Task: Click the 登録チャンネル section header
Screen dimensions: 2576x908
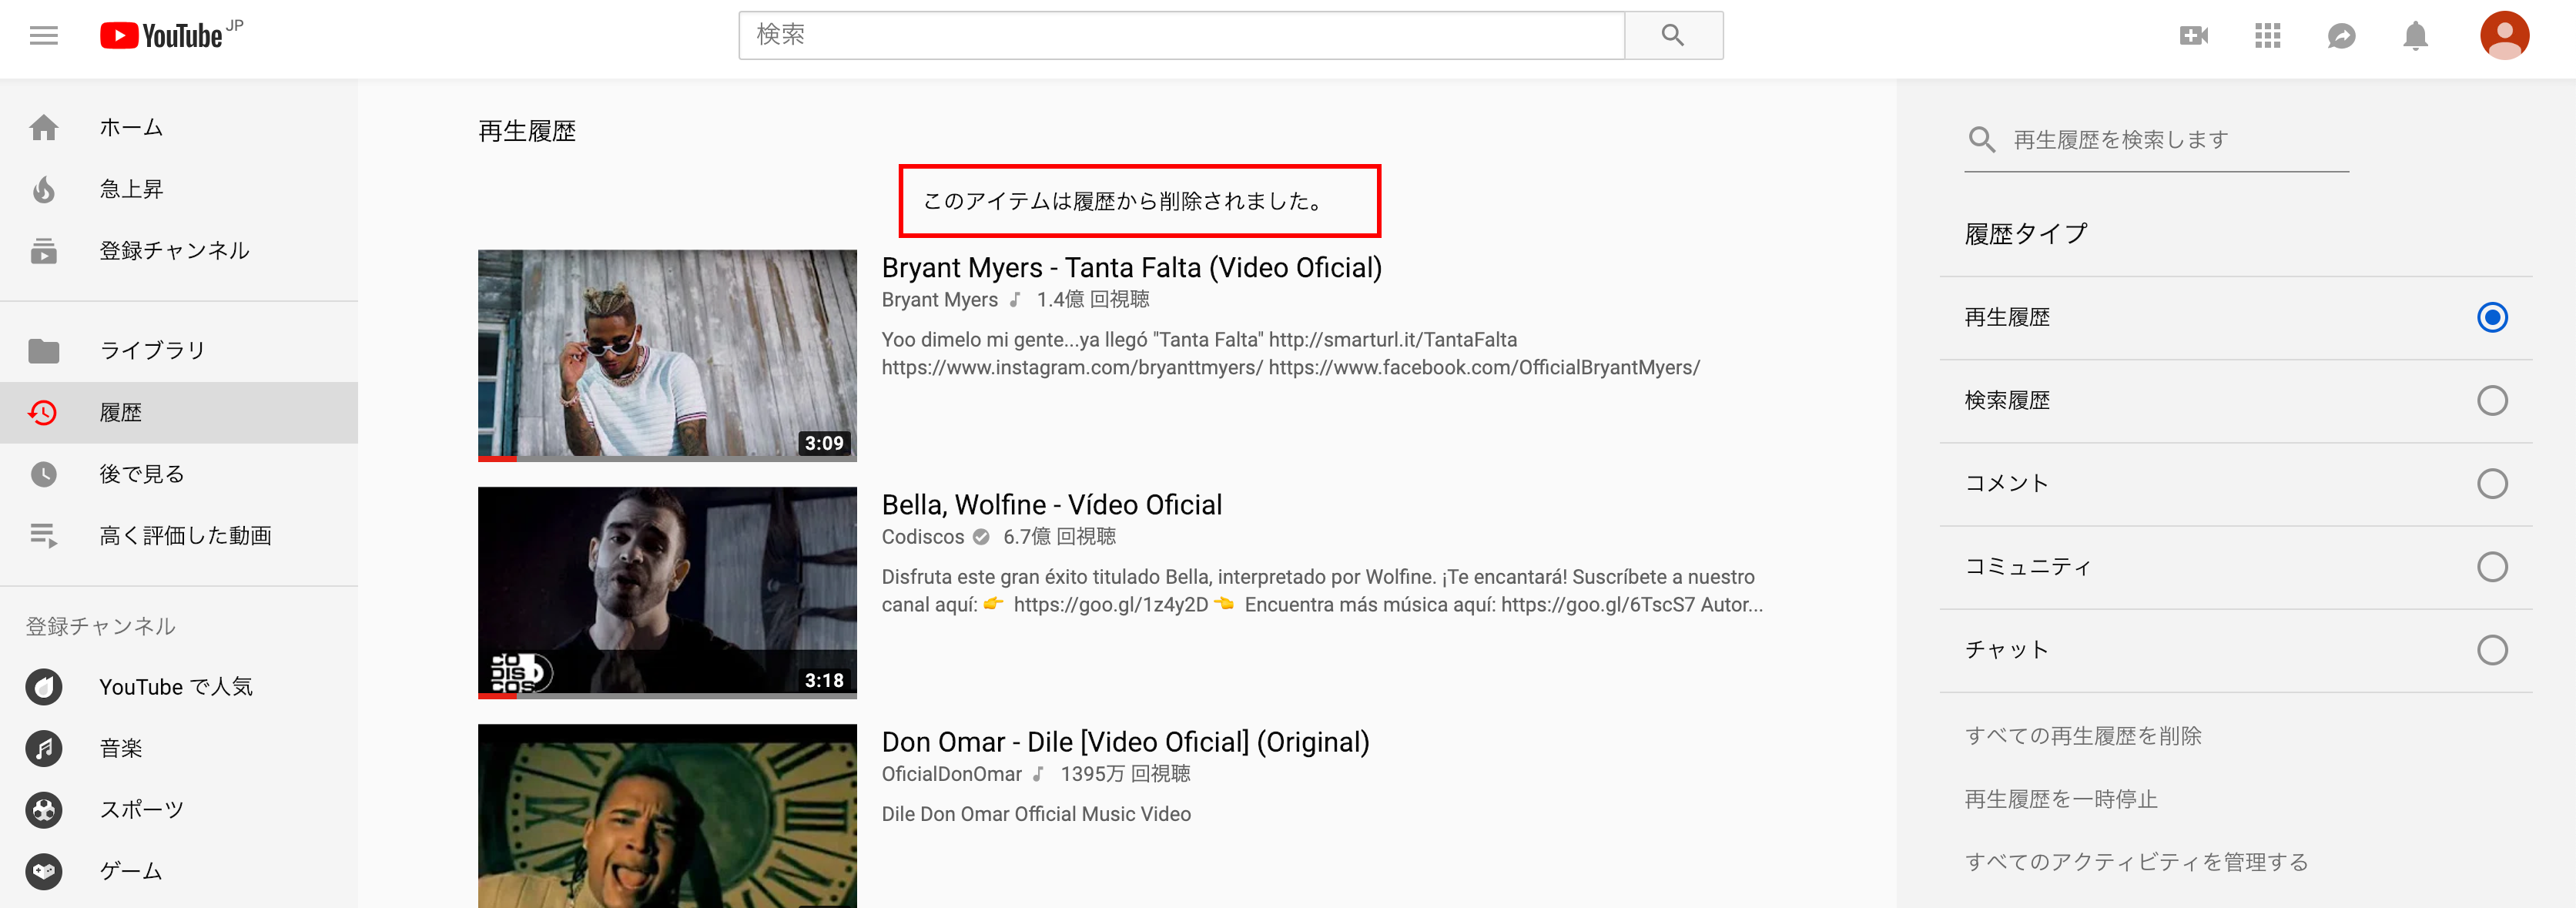Action: [x=101, y=626]
